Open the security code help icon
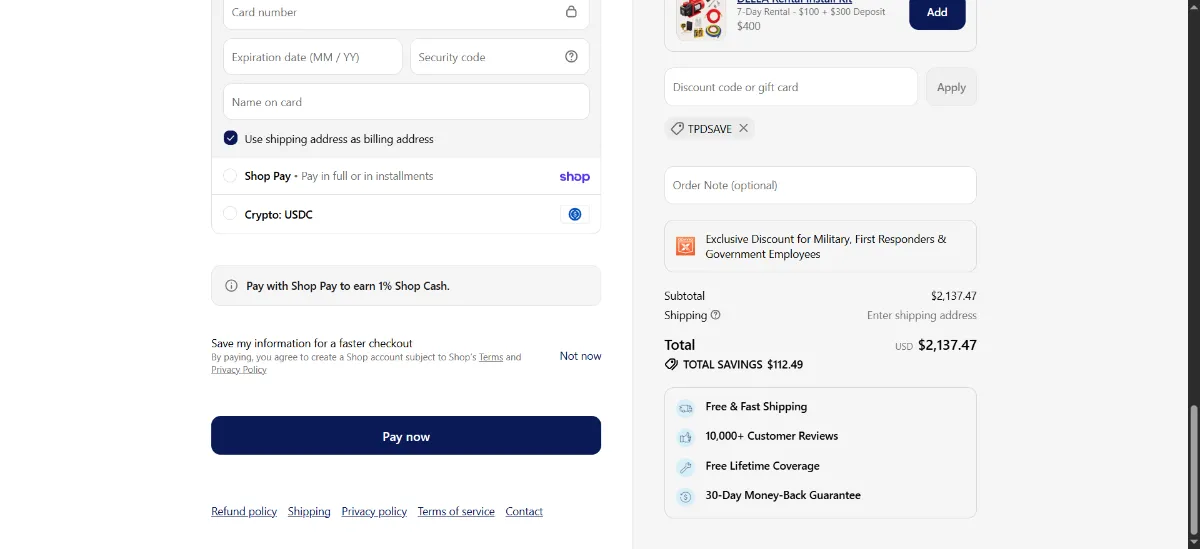The image size is (1200, 549). (571, 57)
